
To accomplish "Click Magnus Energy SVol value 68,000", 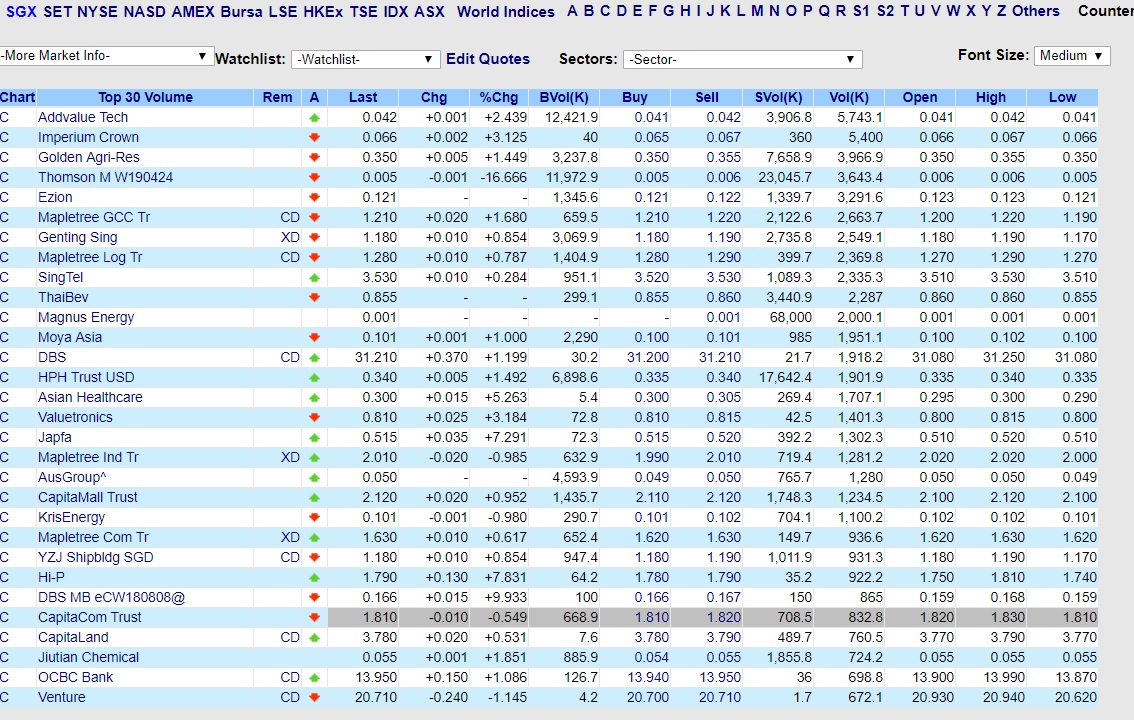I will tap(790, 317).
